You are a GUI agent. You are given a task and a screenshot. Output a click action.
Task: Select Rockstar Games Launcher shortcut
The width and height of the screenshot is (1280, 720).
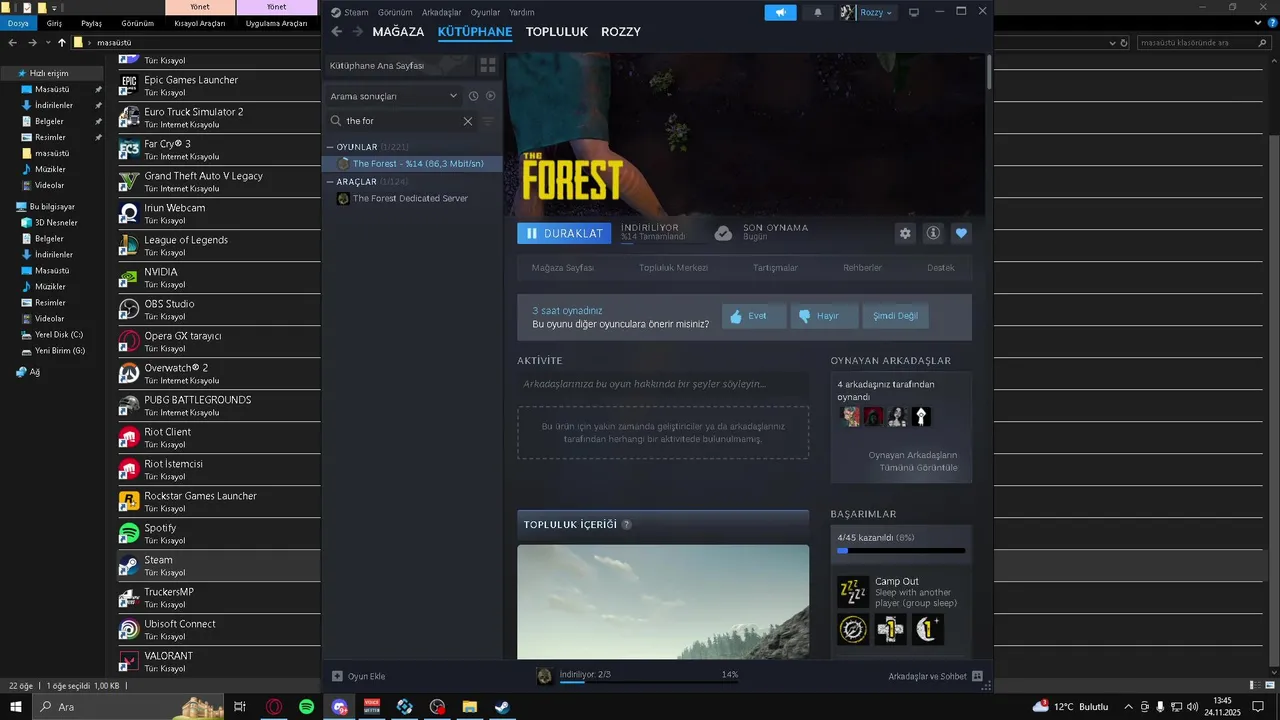tap(218, 502)
